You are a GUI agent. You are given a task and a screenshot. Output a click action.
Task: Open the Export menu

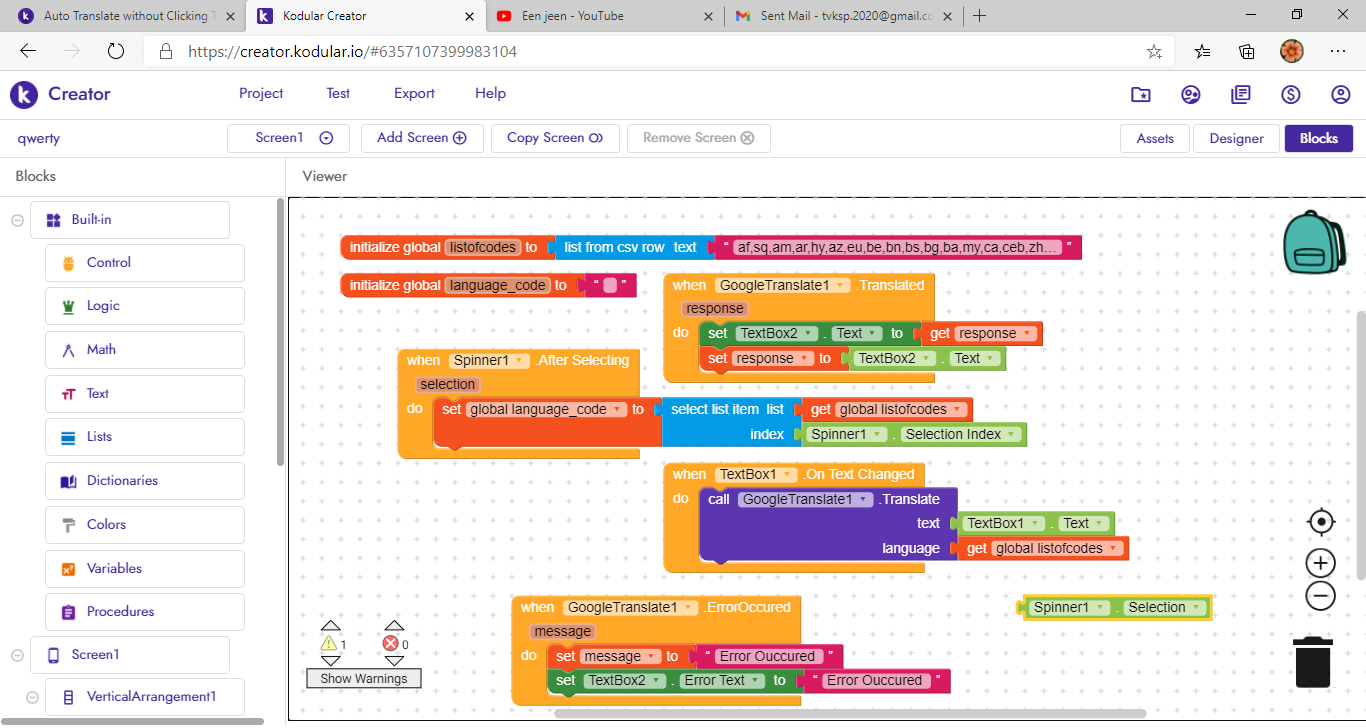[x=414, y=93]
